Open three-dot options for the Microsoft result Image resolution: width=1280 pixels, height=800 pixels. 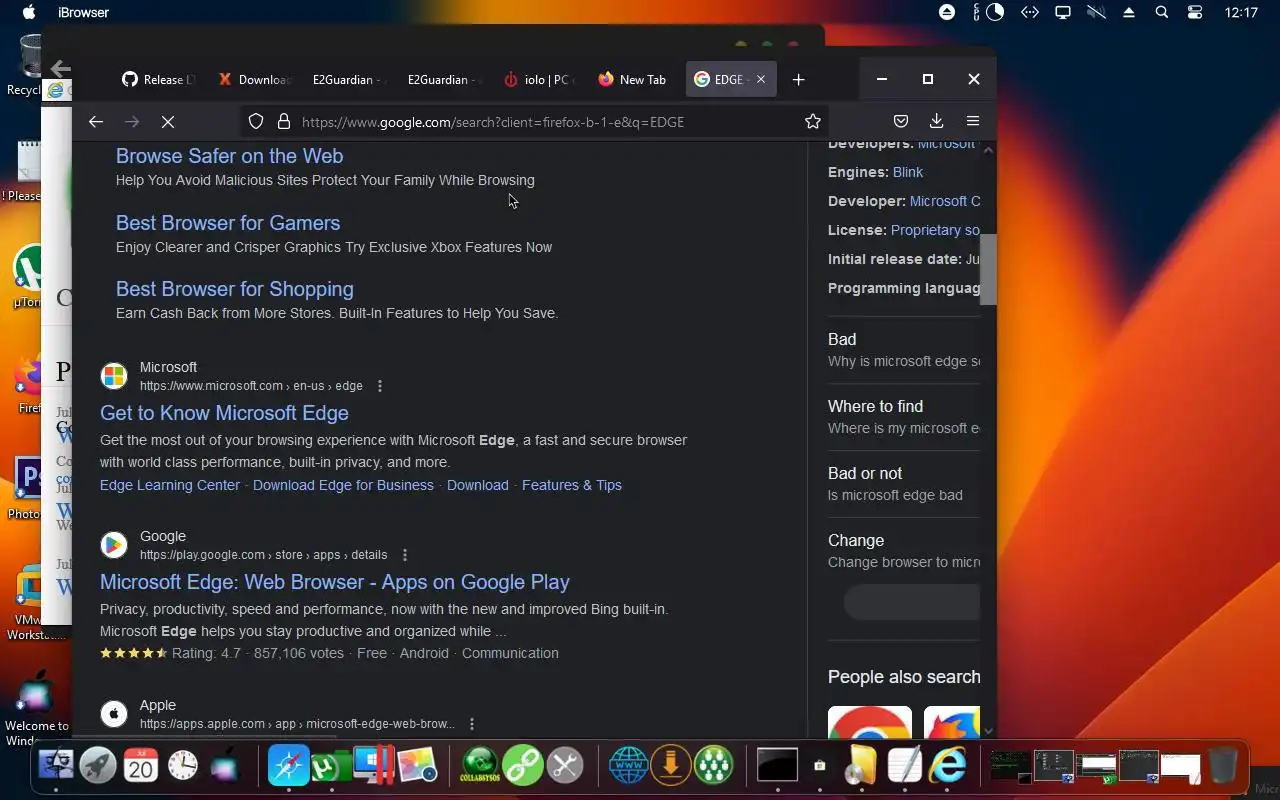click(x=380, y=386)
